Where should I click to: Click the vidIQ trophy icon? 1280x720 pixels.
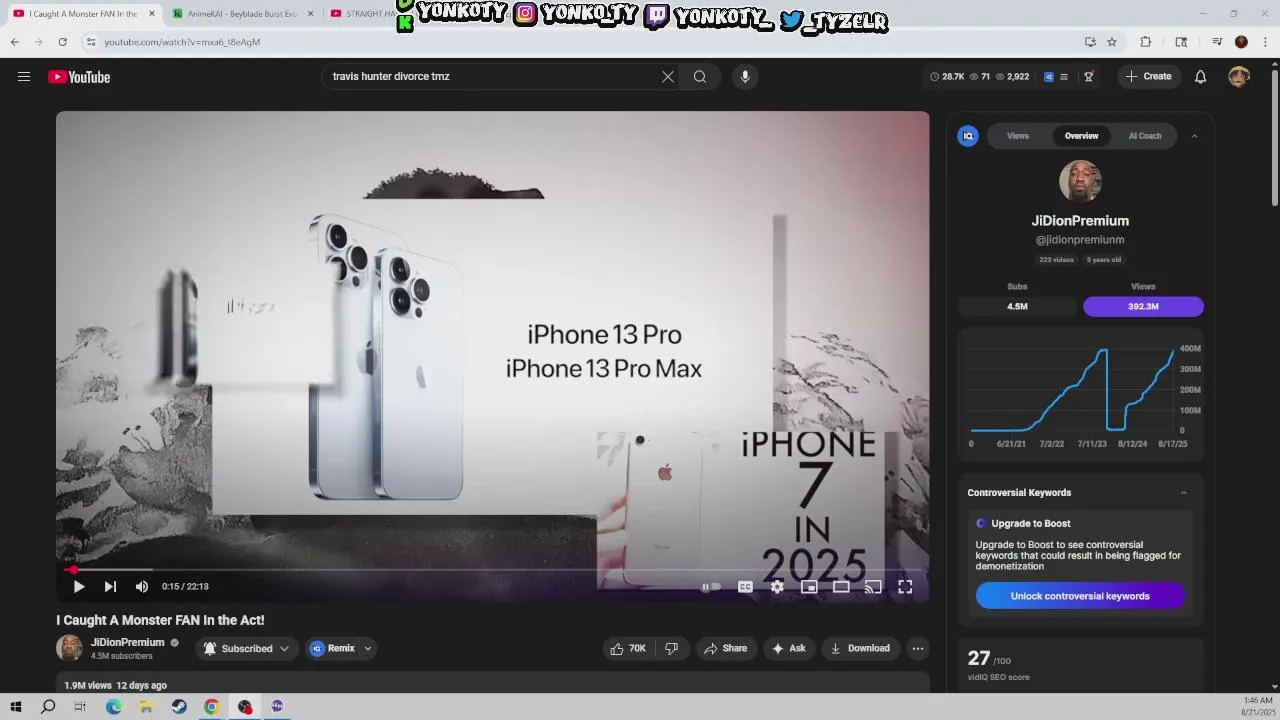[1089, 77]
